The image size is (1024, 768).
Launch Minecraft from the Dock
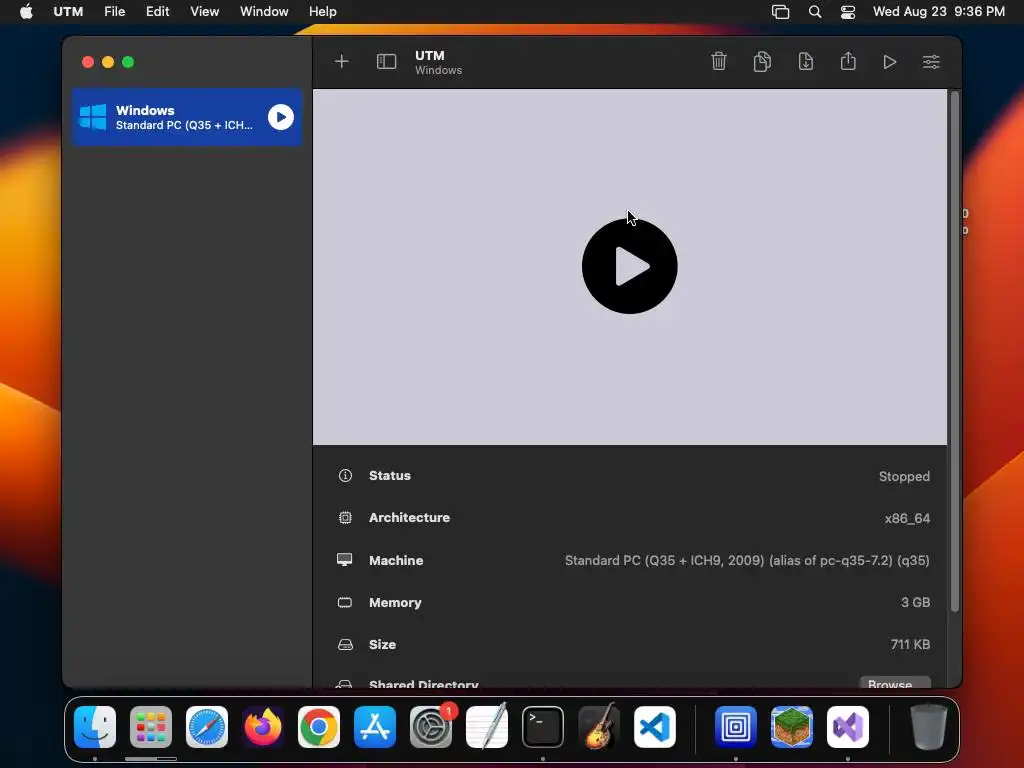coord(792,727)
